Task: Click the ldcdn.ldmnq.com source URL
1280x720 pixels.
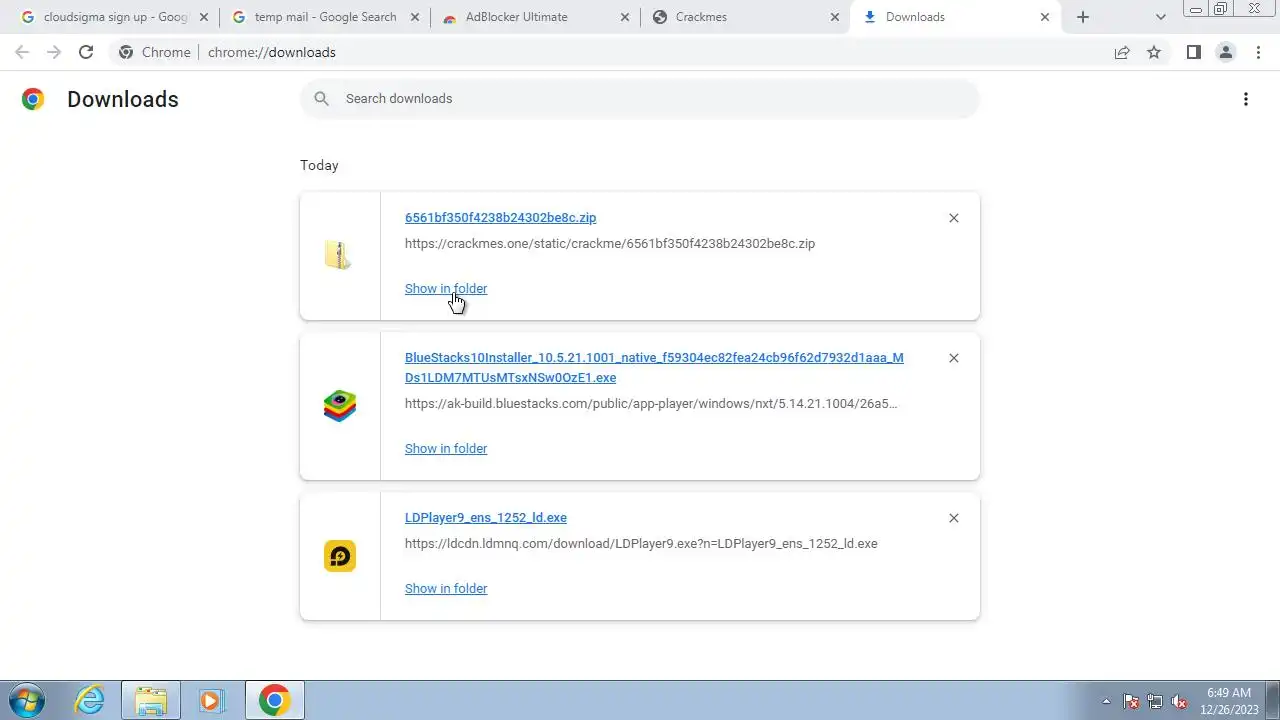Action: 641,544
